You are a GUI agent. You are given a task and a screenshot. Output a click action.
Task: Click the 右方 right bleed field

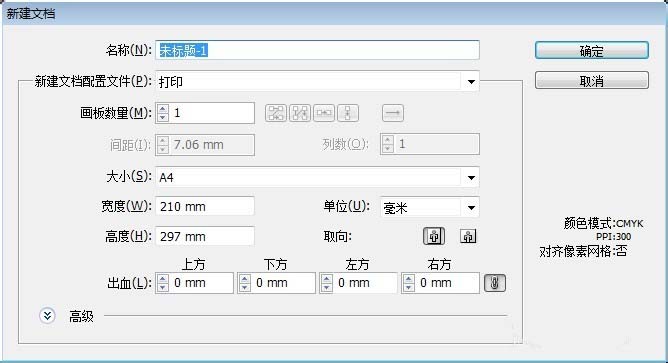[447, 283]
